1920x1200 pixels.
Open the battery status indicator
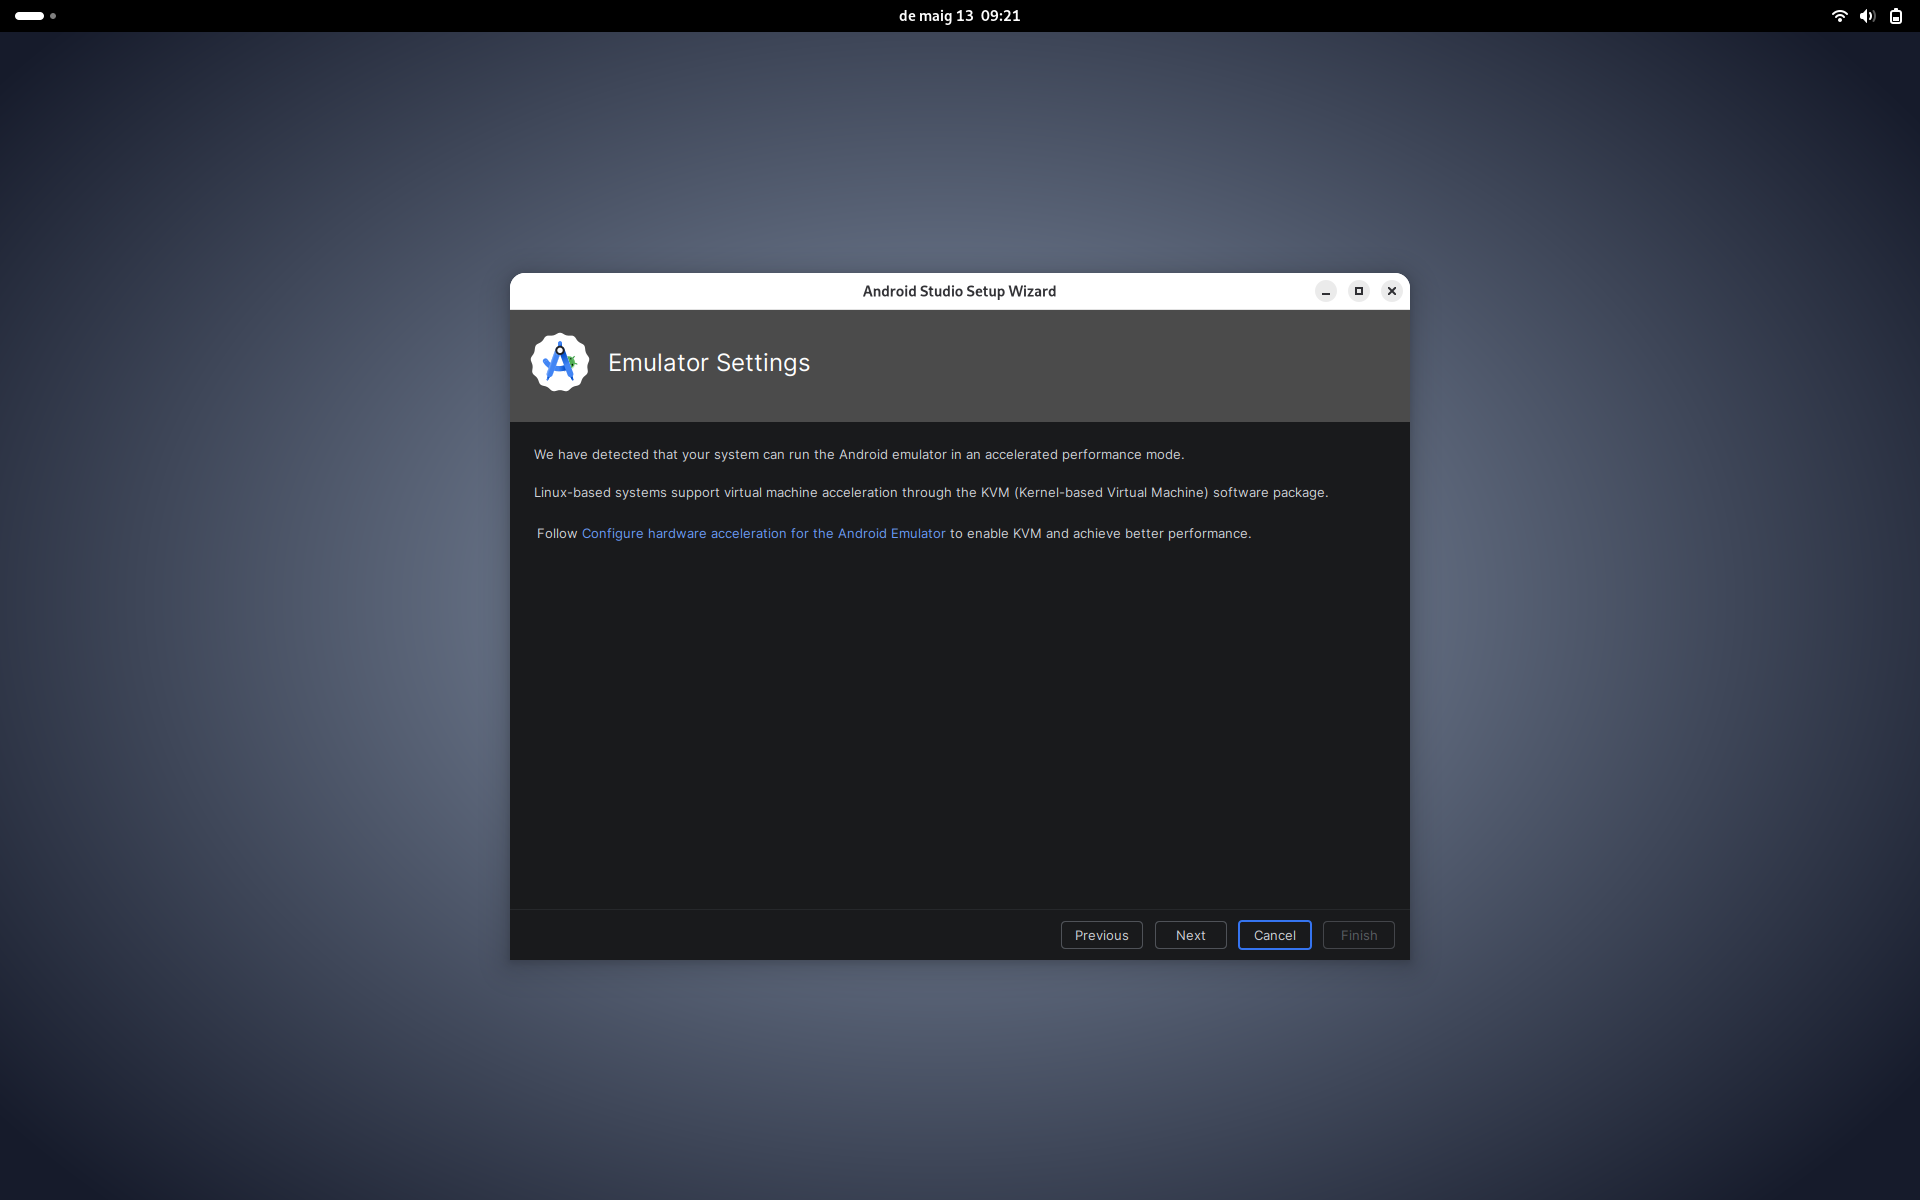[x=1895, y=16]
